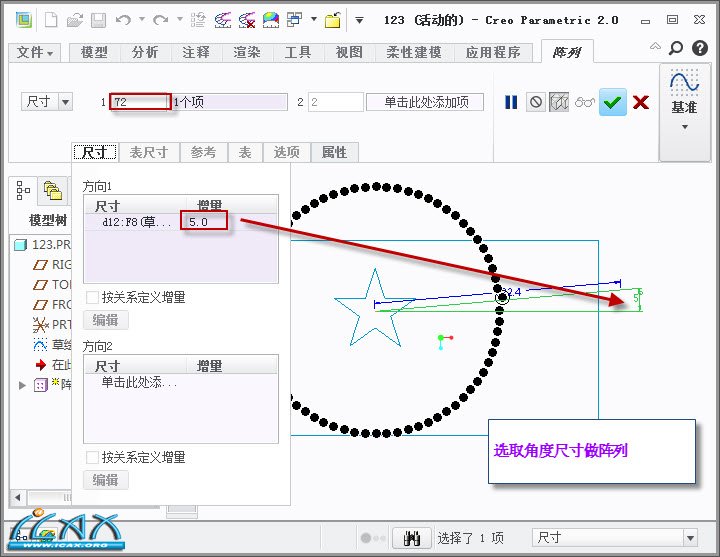
Task: Click 单击此处添... in 方向2 list
Action: point(139,382)
